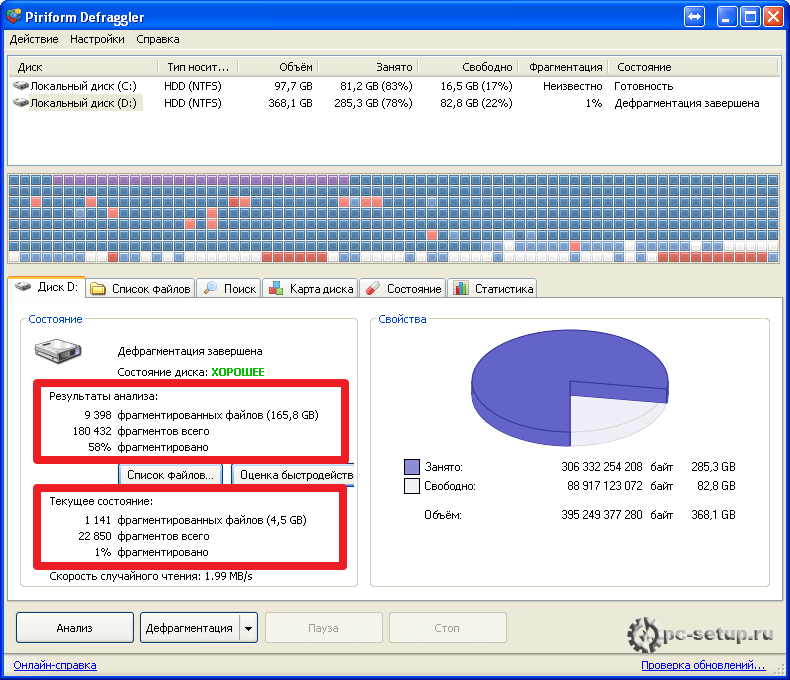The width and height of the screenshot is (790, 680).
Task: Click the 285,3 GB (78%) used cell
Action: (373, 103)
